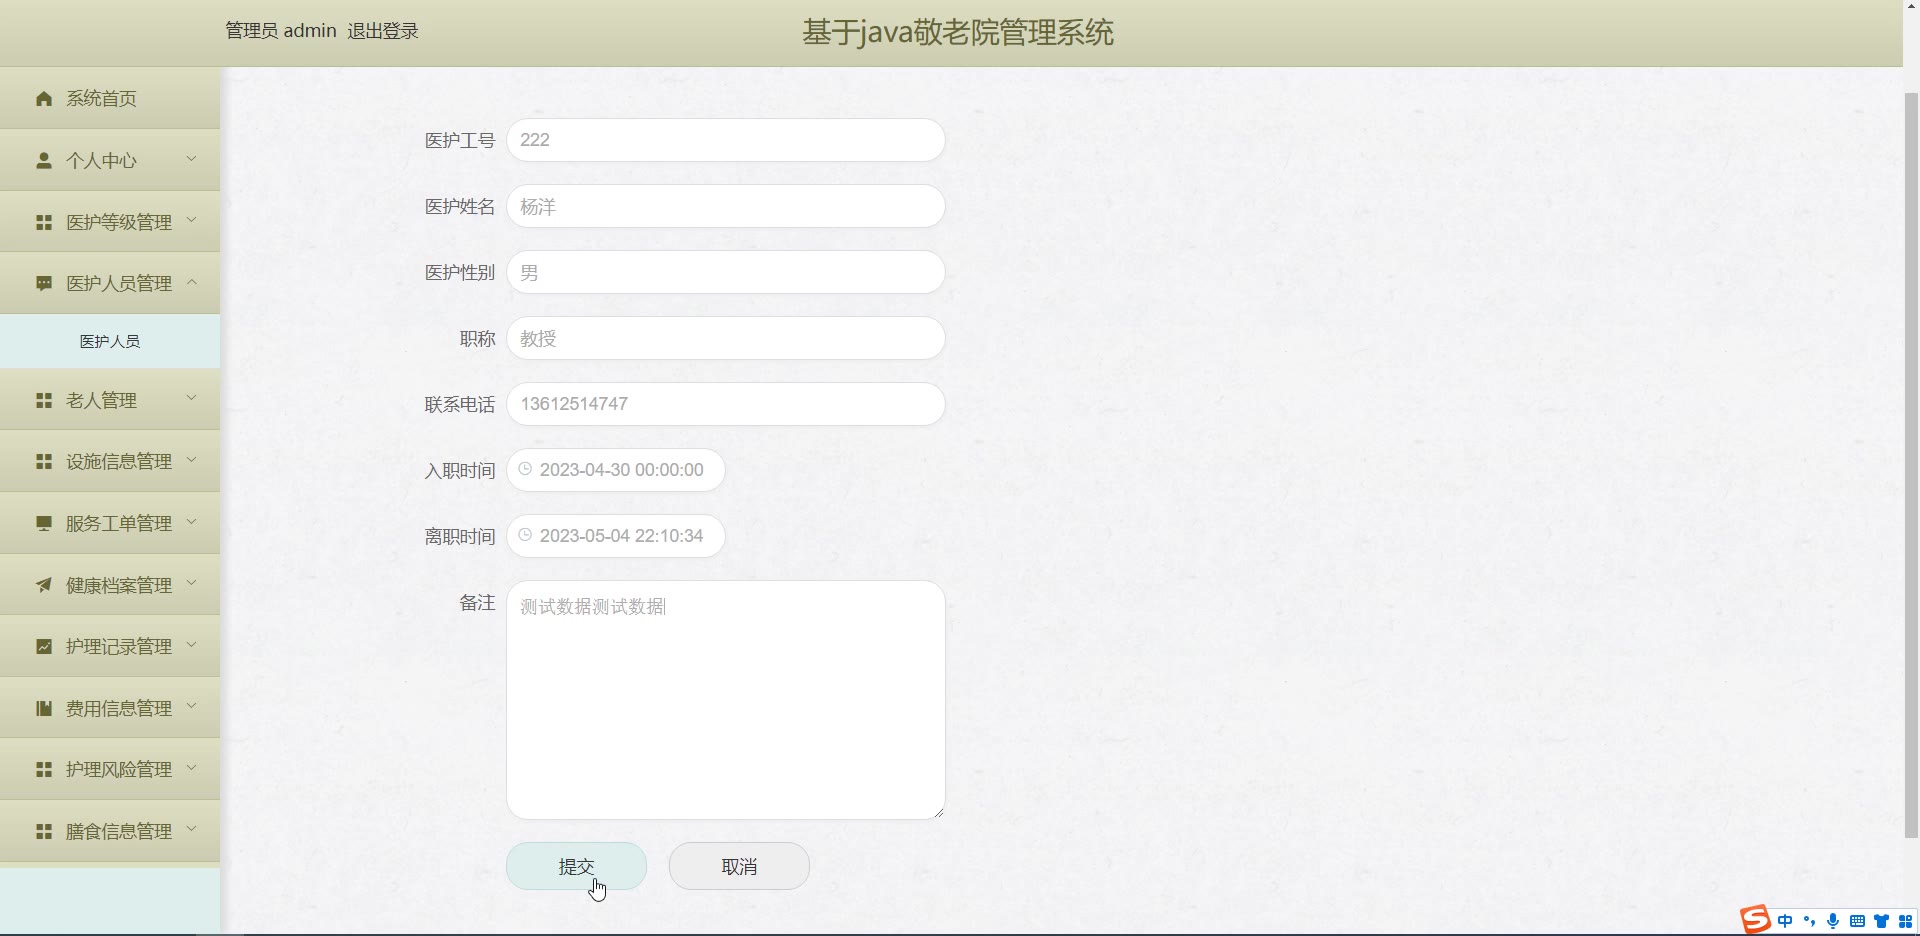Image resolution: width=1920 pixels, height=936 pixels.
Task: Click the paper plane icon beside 健康档案管理
Action: coord(44,585)
